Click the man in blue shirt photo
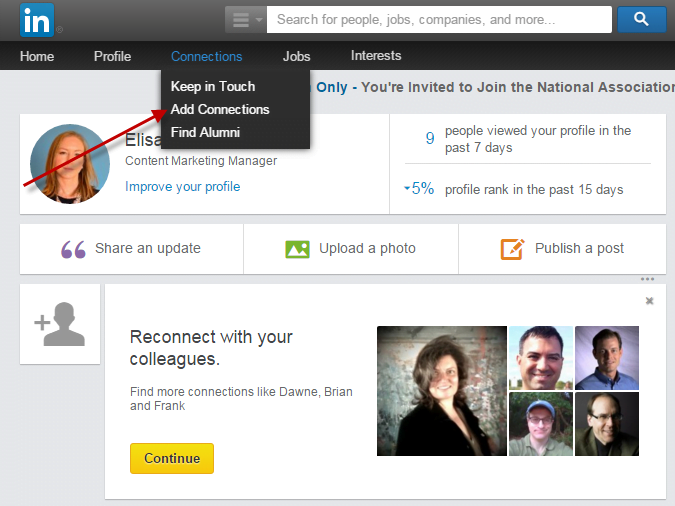Viewport: 675px width, 506px height. [607, 358]
